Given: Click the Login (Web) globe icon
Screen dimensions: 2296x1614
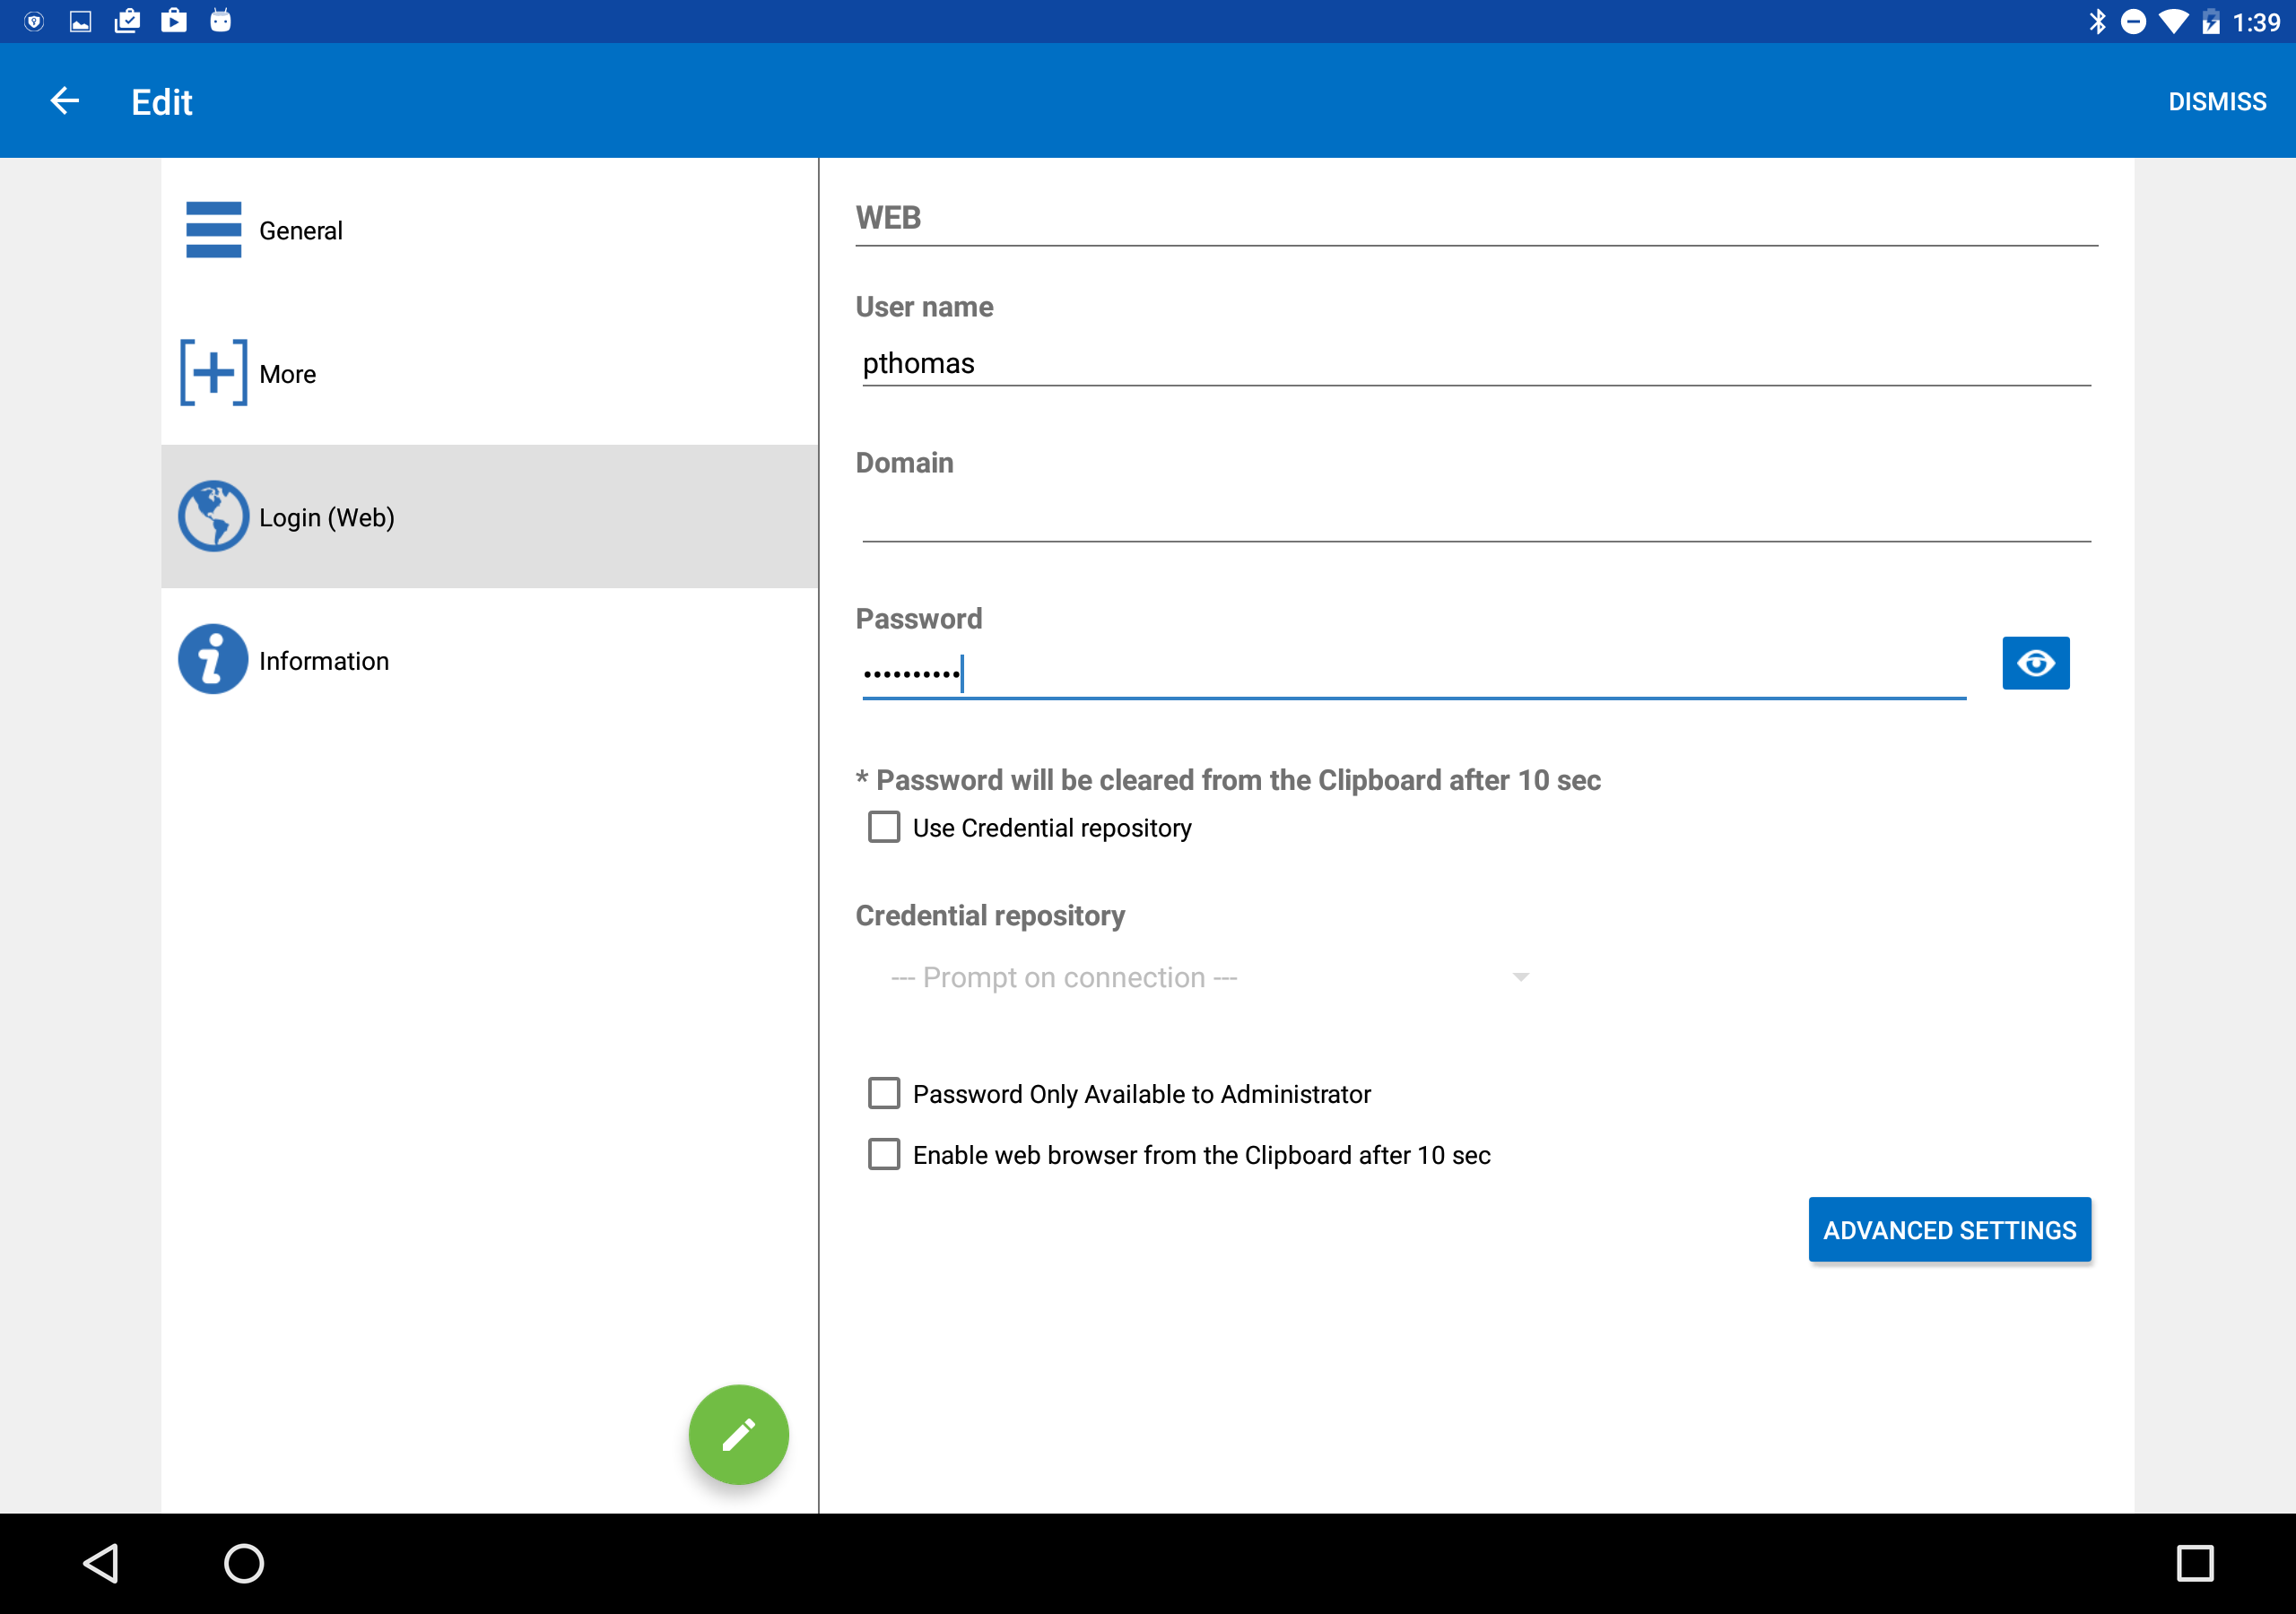Looking at the screenshot, I should [x=213, y=516].
